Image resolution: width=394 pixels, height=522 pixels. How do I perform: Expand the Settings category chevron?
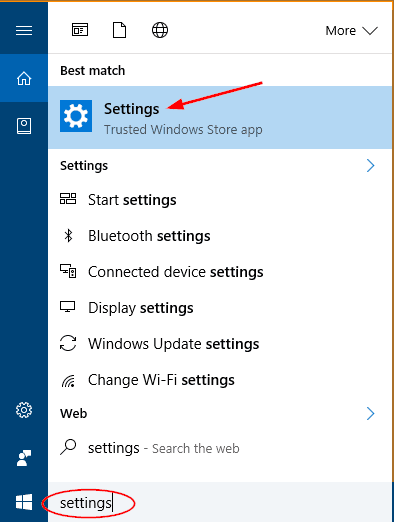point(371,166)
